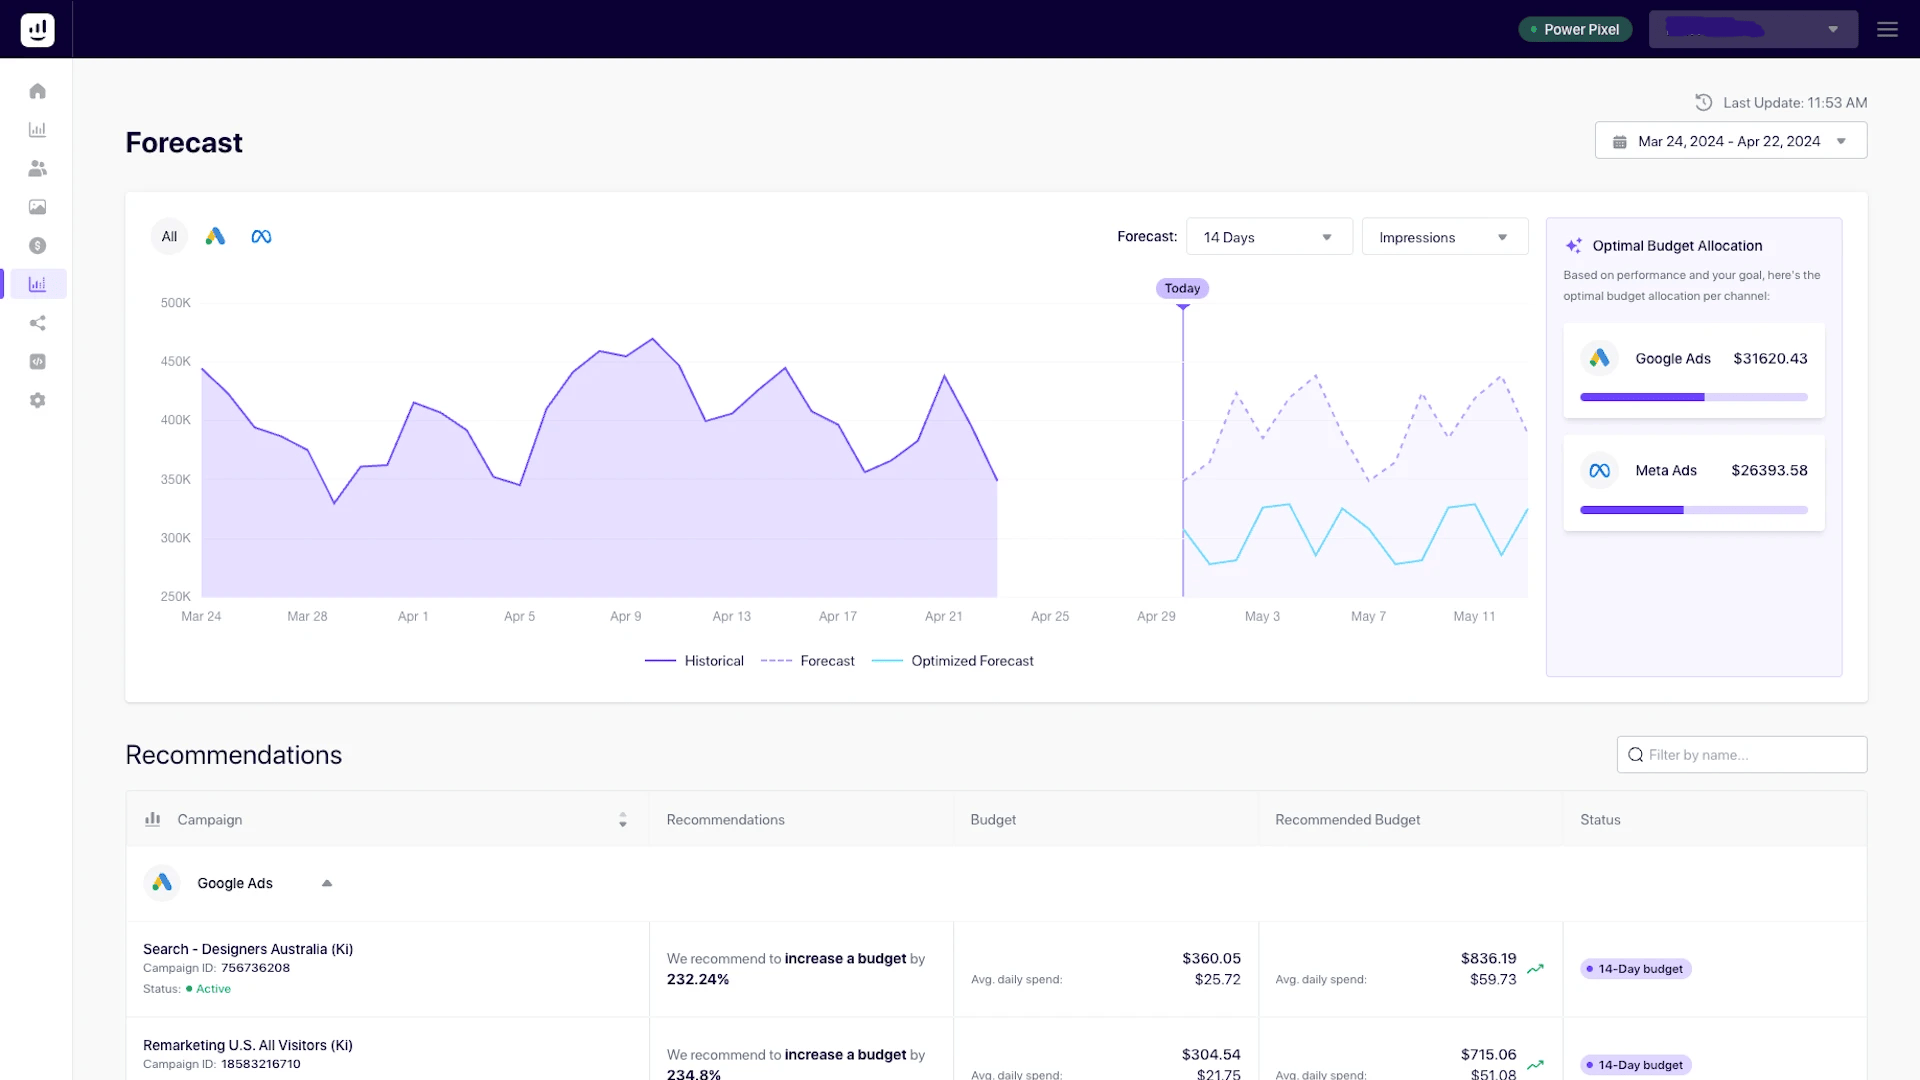Screen dimensions: 1920x1080
Task: Click the Power Pixel status badge
Action: pyautogui.click(x=1575, y=29)
